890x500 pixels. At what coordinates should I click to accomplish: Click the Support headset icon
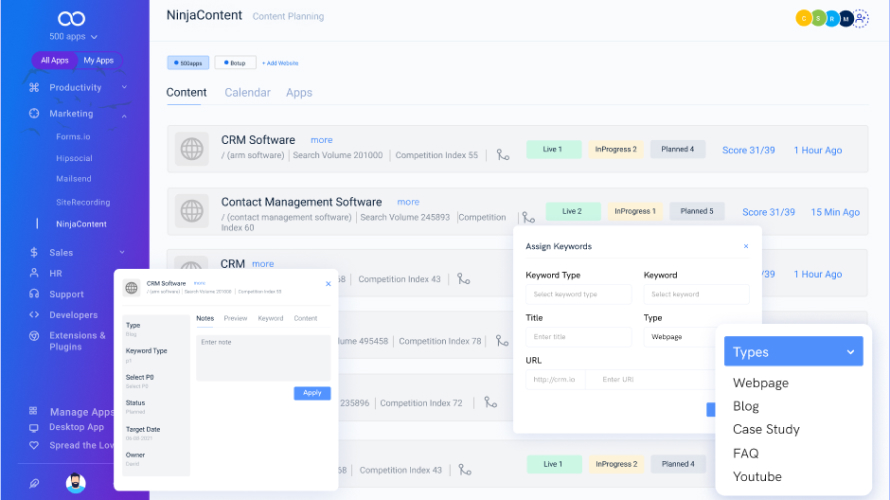point(34,294)
